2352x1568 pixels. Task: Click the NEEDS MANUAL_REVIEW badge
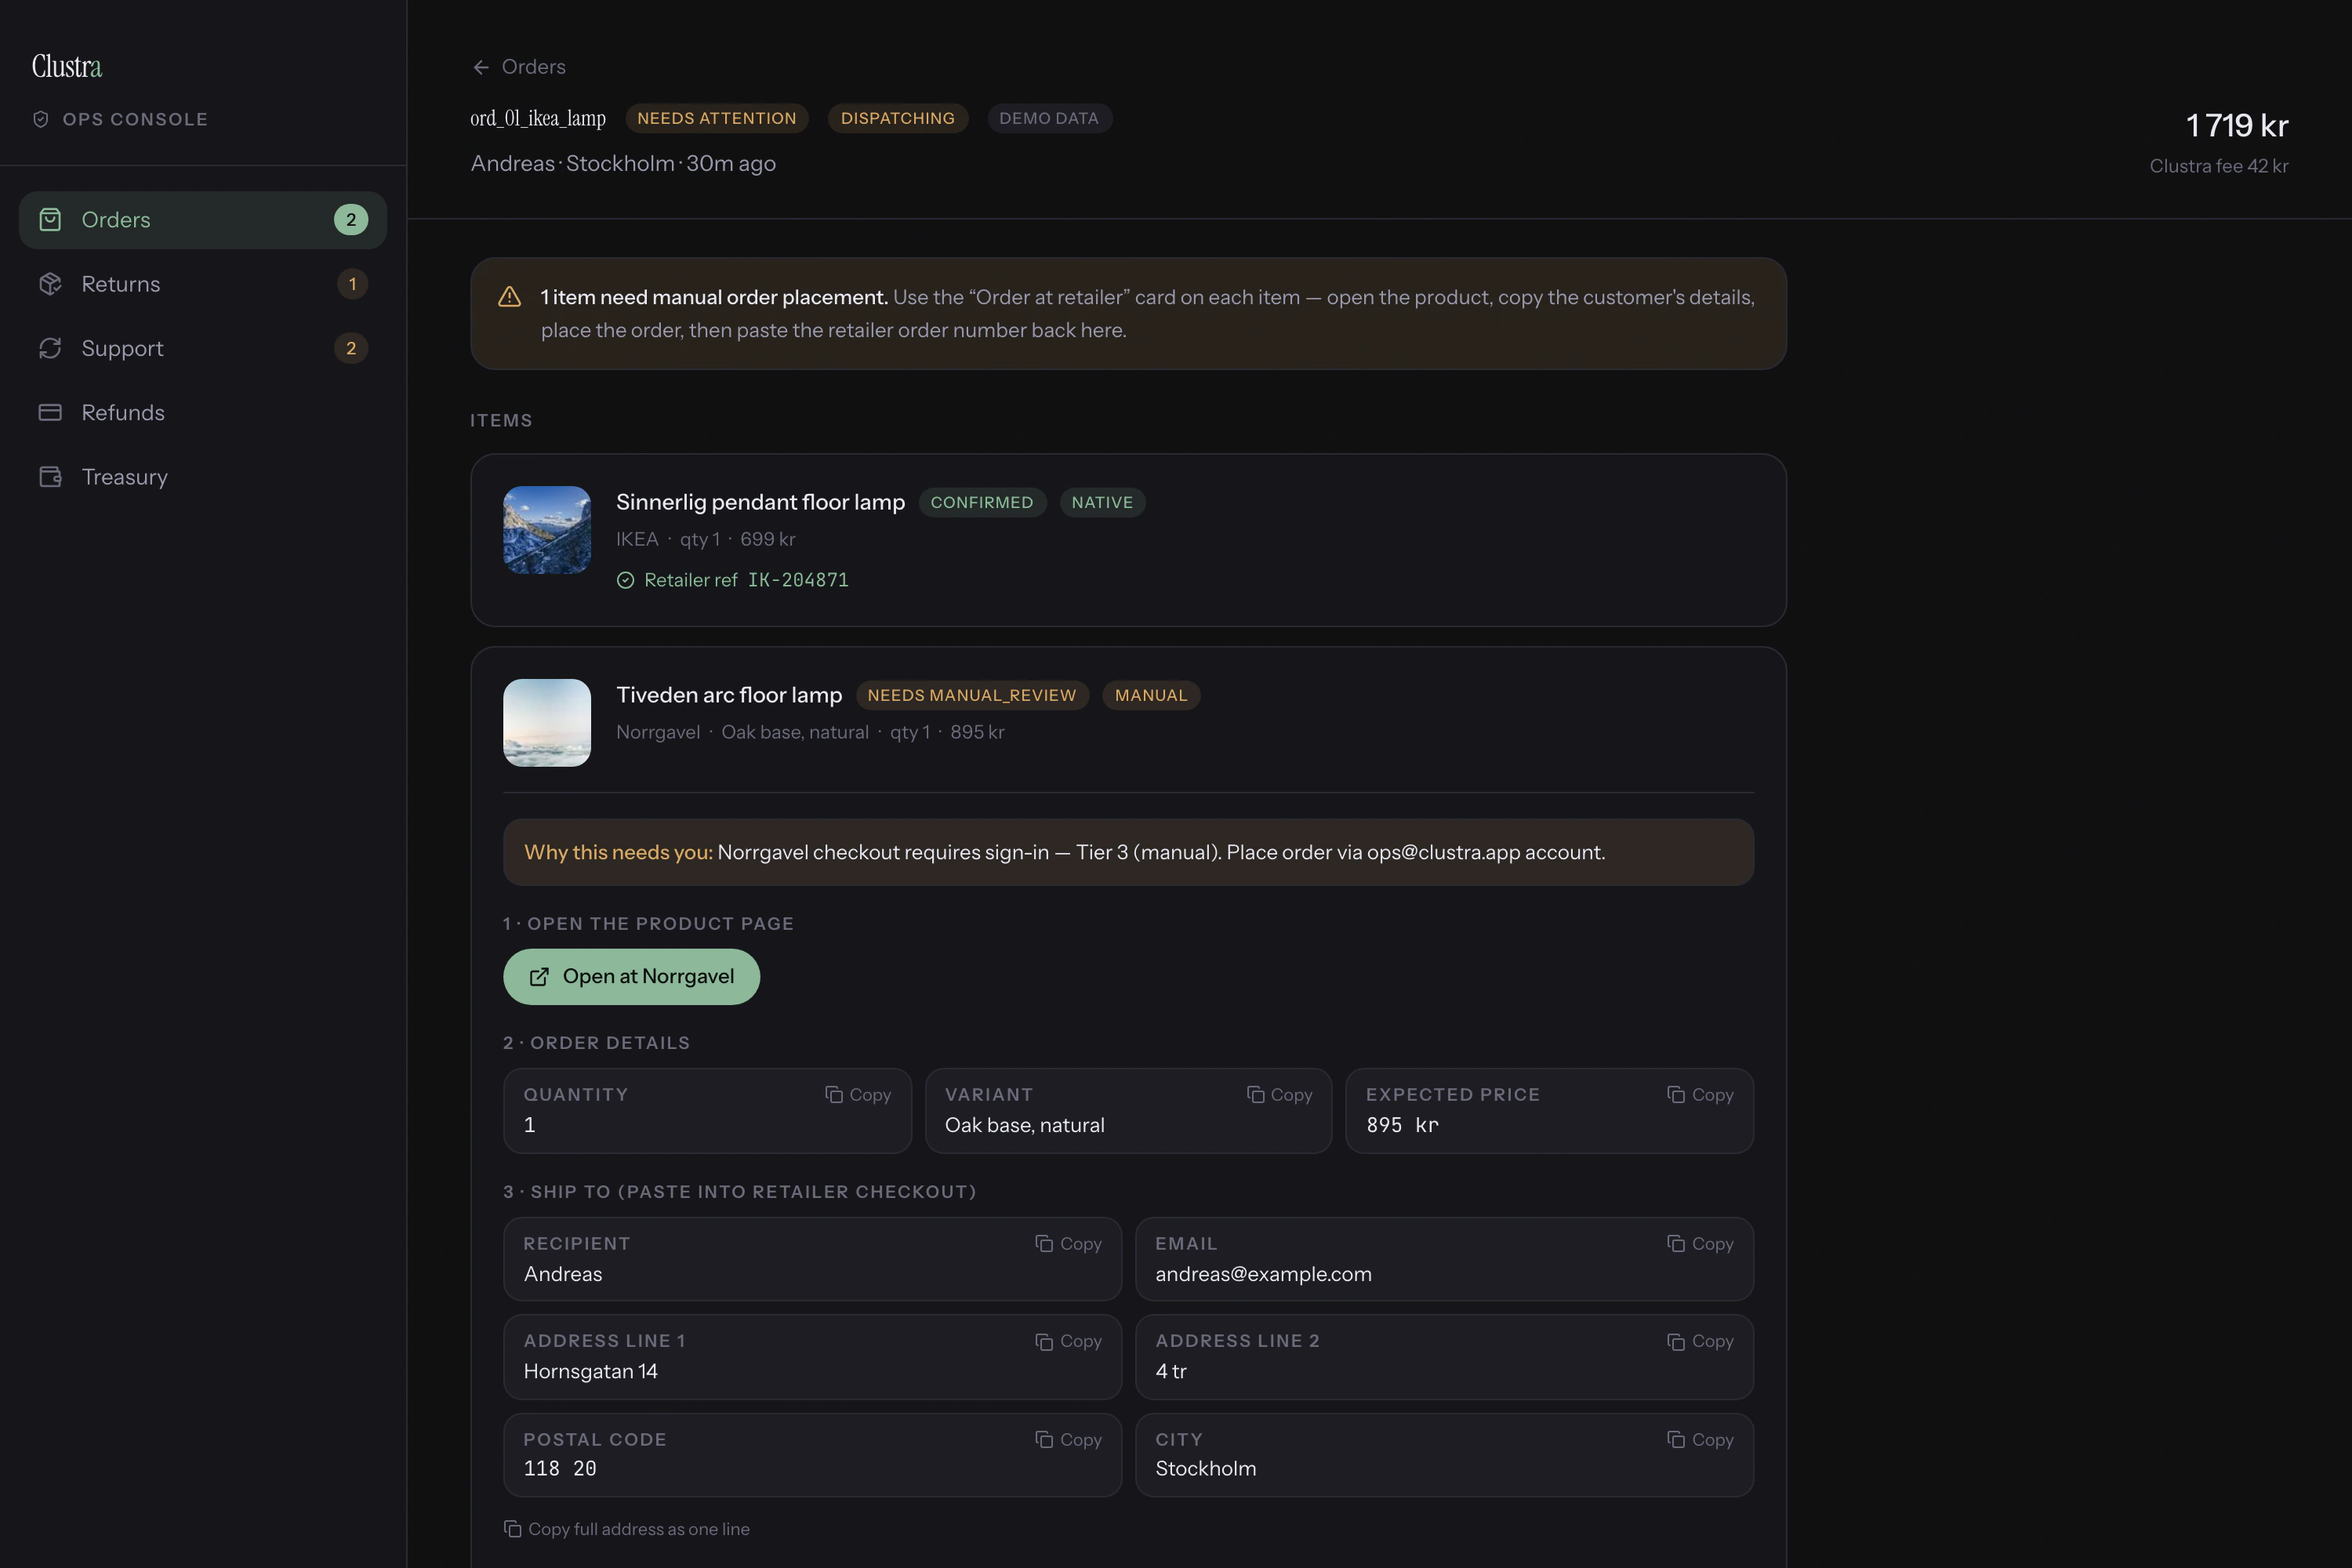(x=972, y=695)
